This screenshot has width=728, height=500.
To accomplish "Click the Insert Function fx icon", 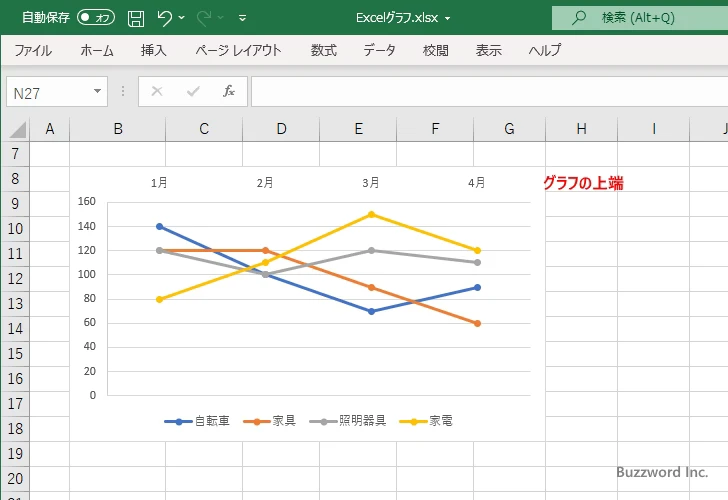I will tap(229, 91).
